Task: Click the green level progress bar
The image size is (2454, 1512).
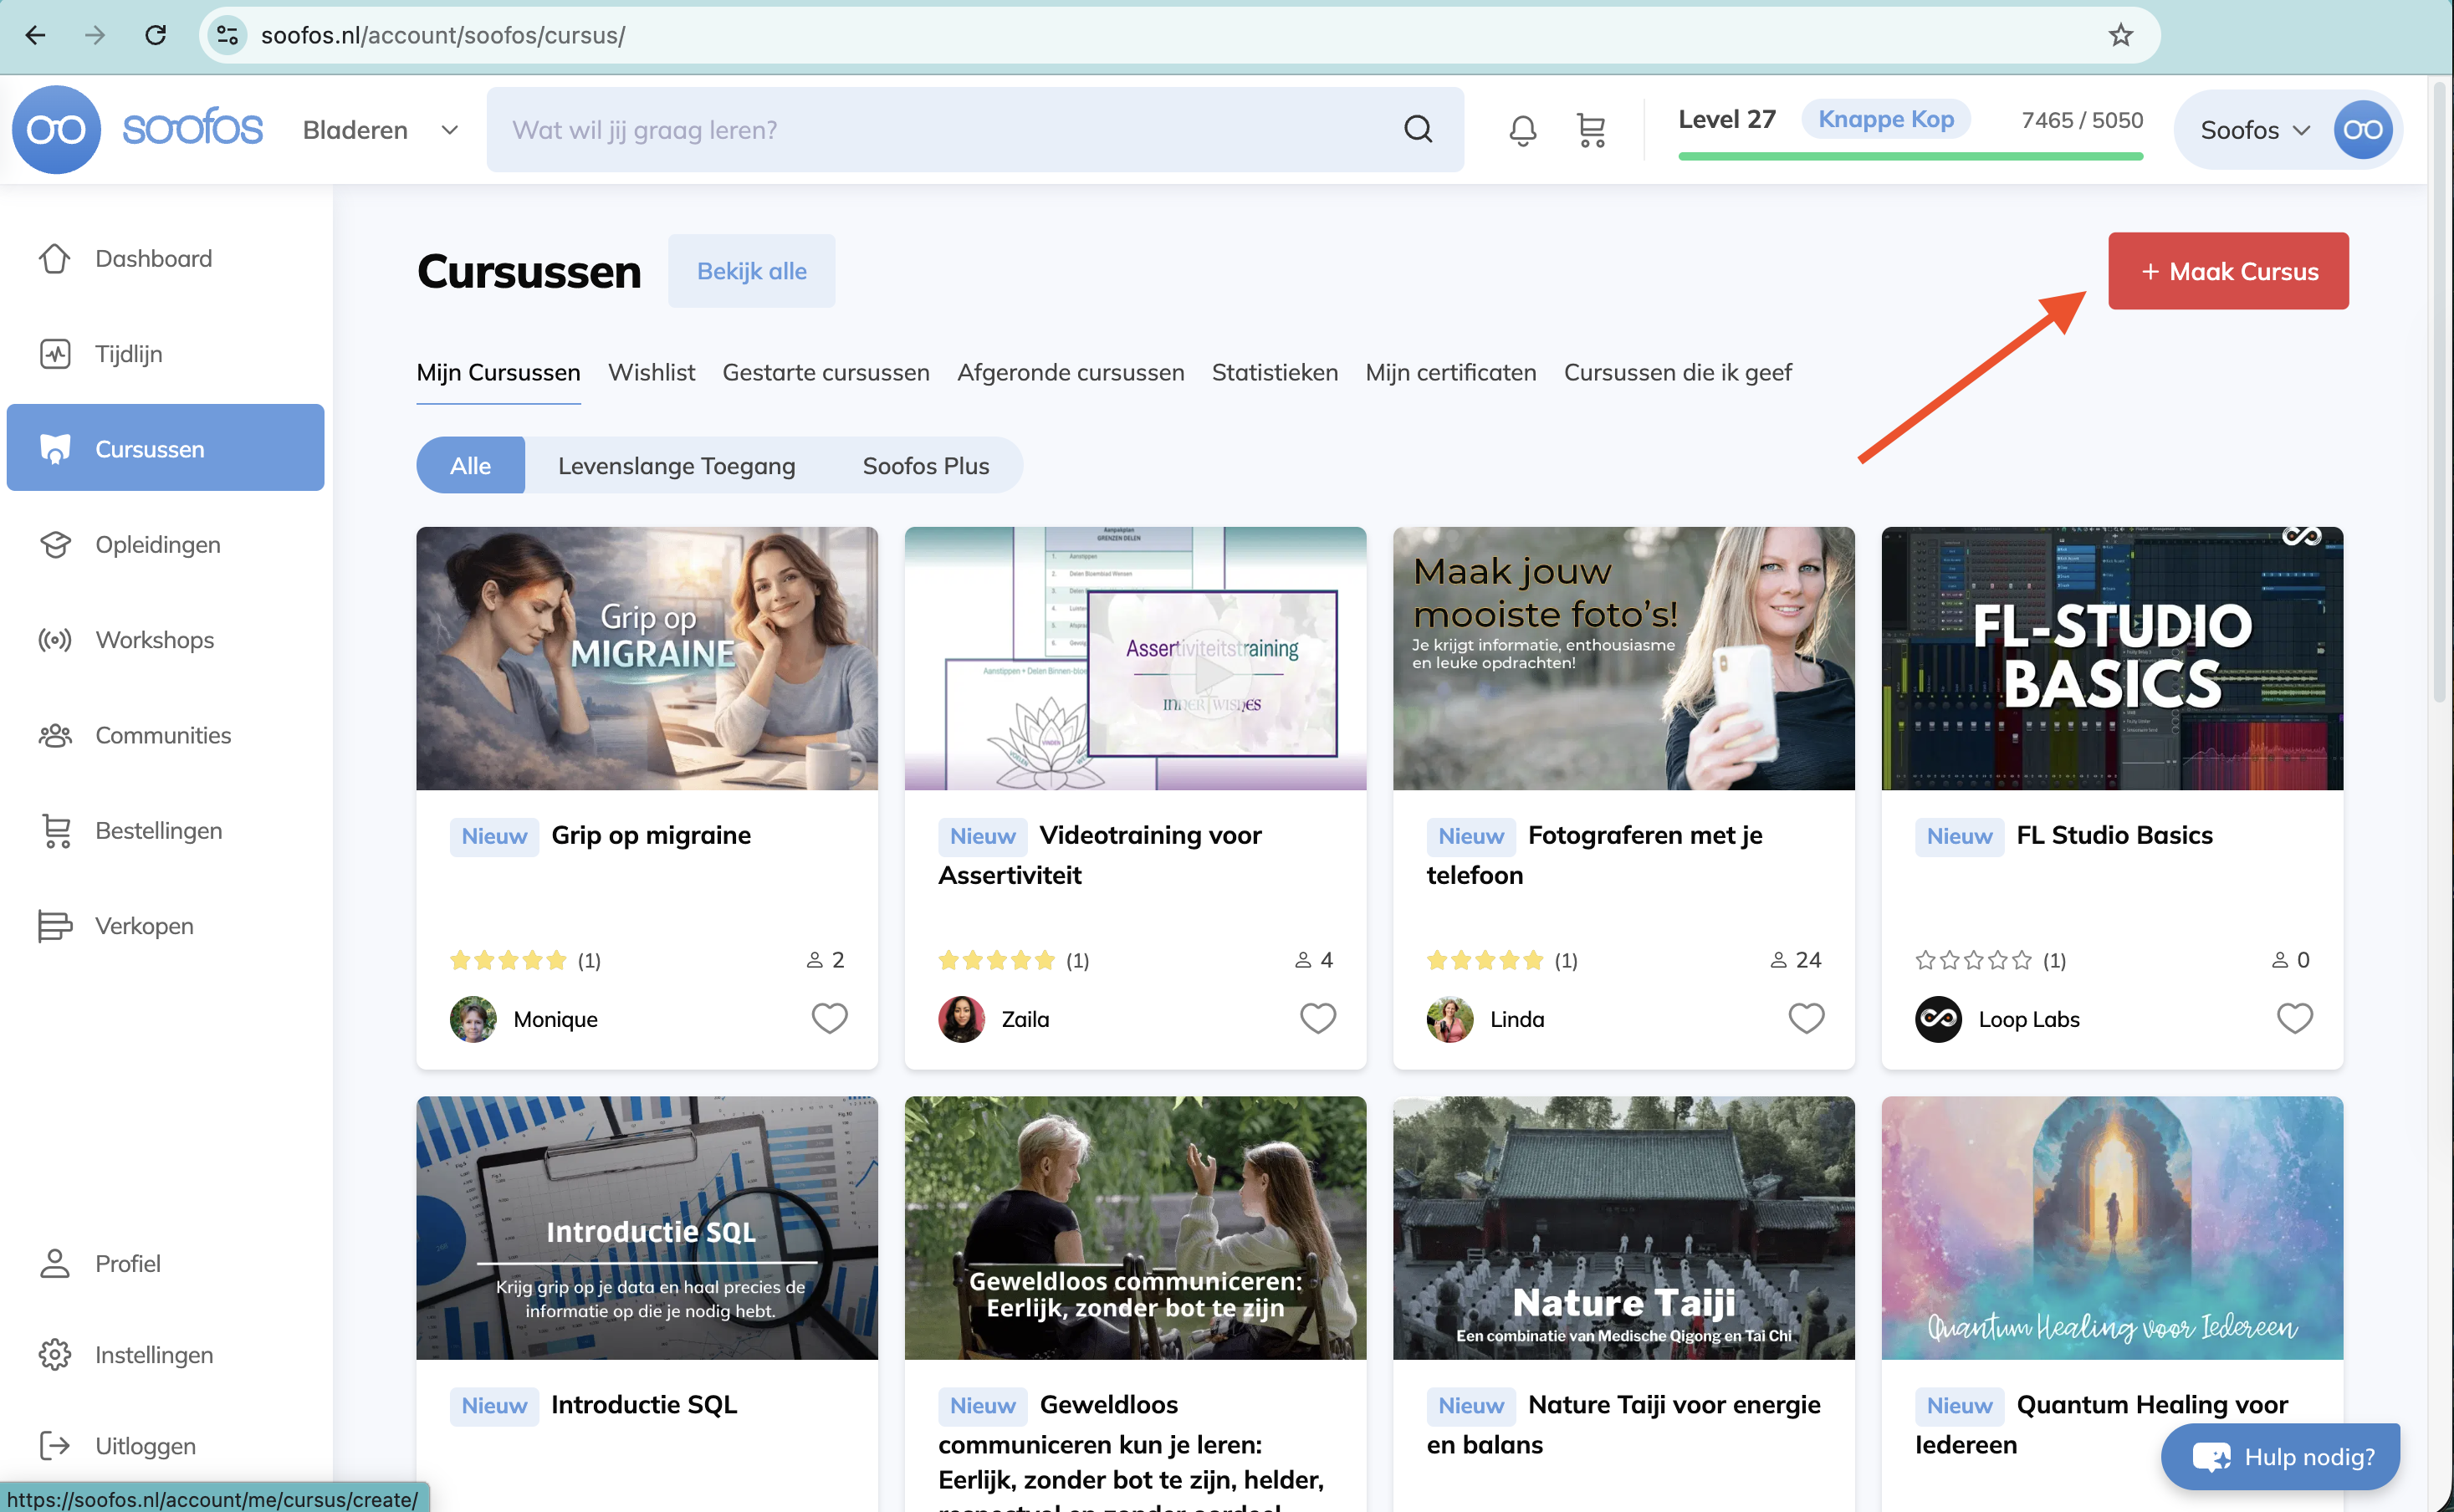Action: pos(1910,156)
